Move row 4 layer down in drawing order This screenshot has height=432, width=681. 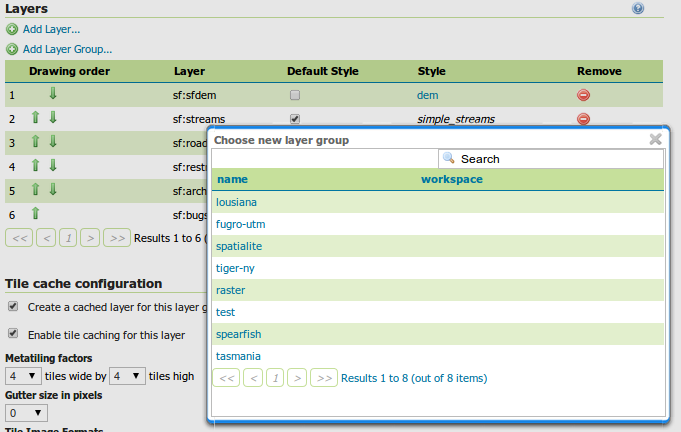pos(53,165)
